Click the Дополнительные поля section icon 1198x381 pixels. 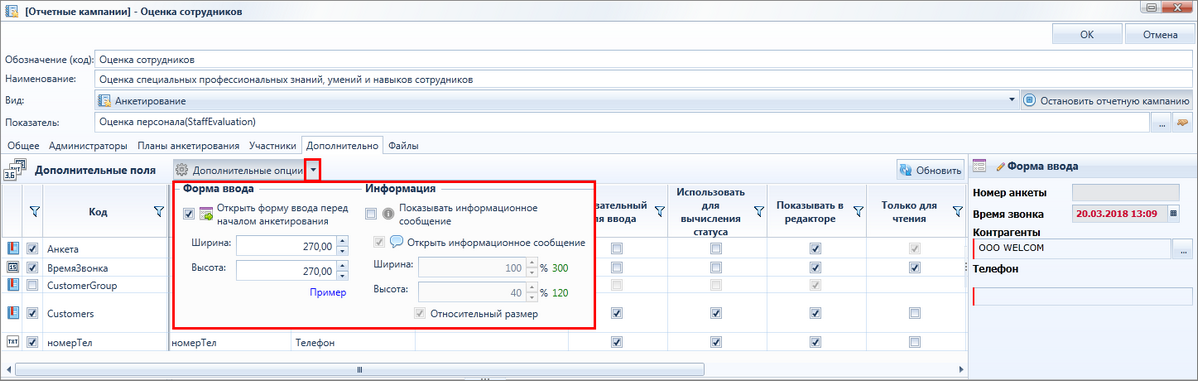click(x=14, y=170)
